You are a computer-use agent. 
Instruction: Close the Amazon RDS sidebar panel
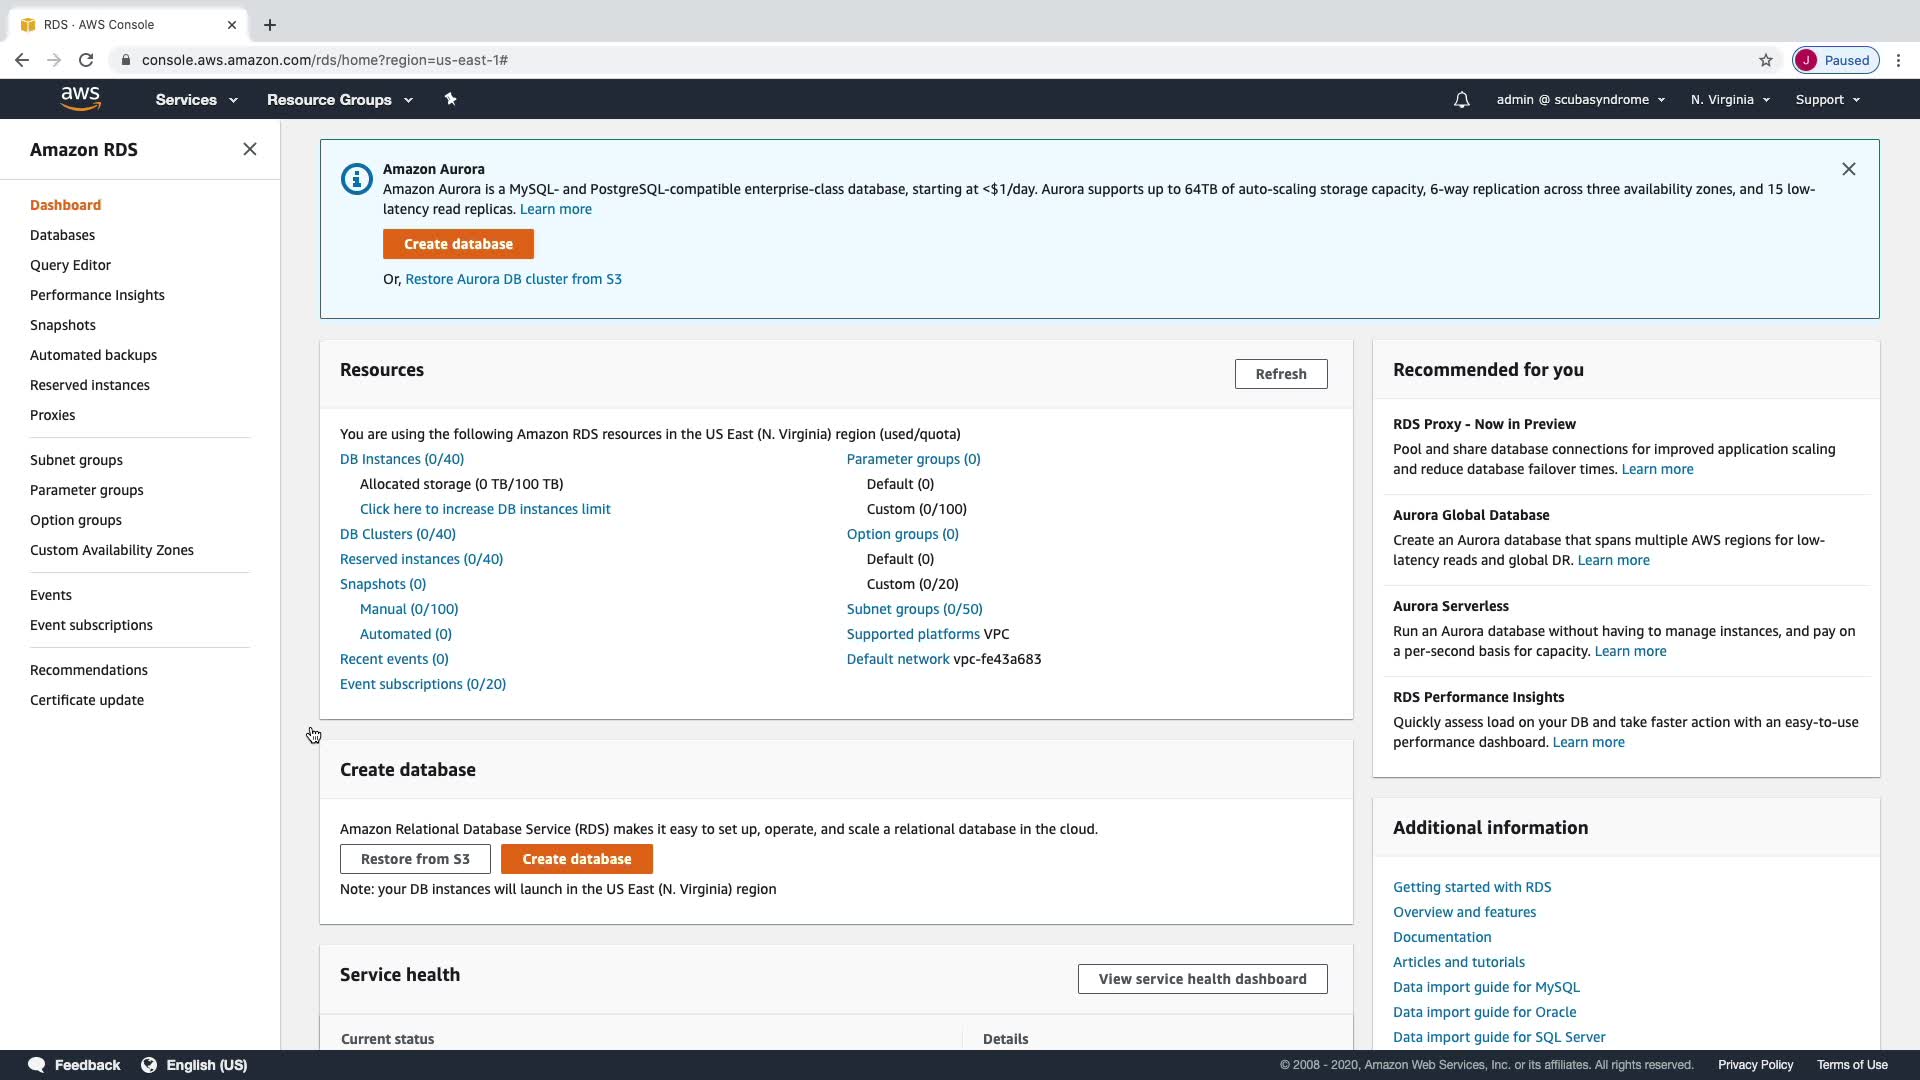click(250, 150)
